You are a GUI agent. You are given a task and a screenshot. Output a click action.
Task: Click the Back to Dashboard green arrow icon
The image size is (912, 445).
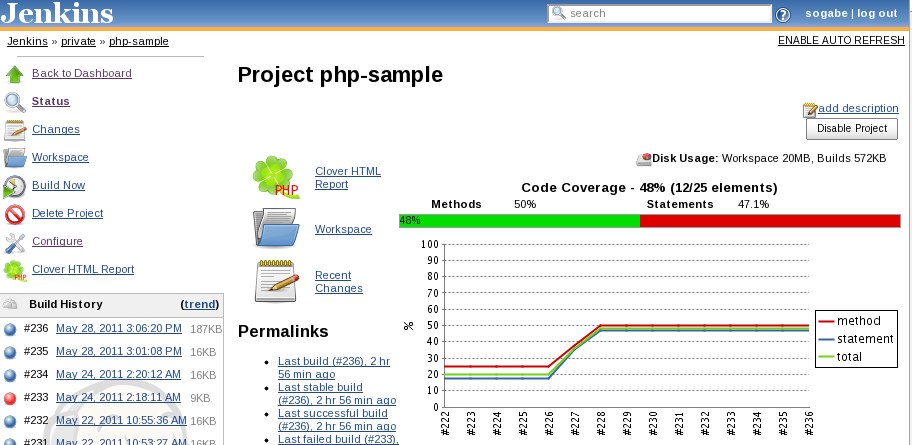tap(15, 74)
